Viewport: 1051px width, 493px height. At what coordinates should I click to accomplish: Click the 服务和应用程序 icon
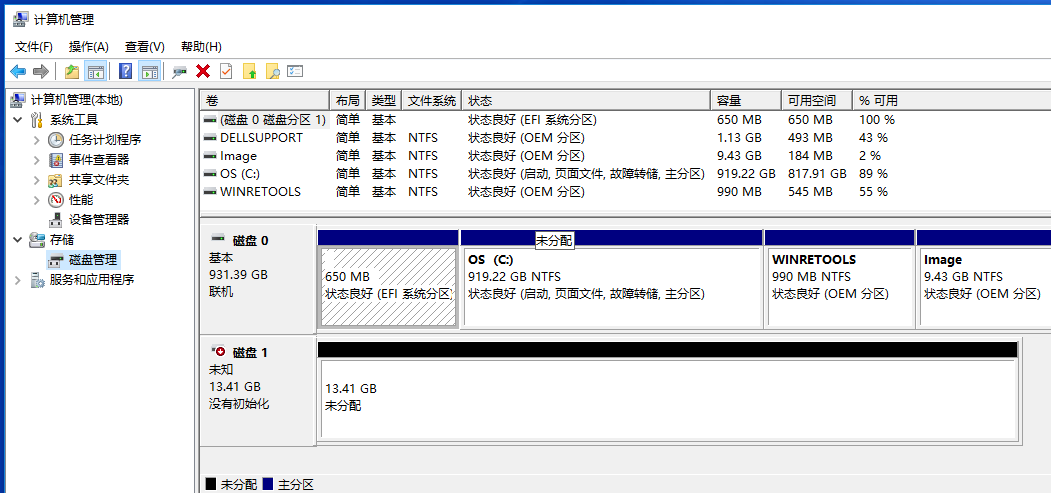[37, 280]
